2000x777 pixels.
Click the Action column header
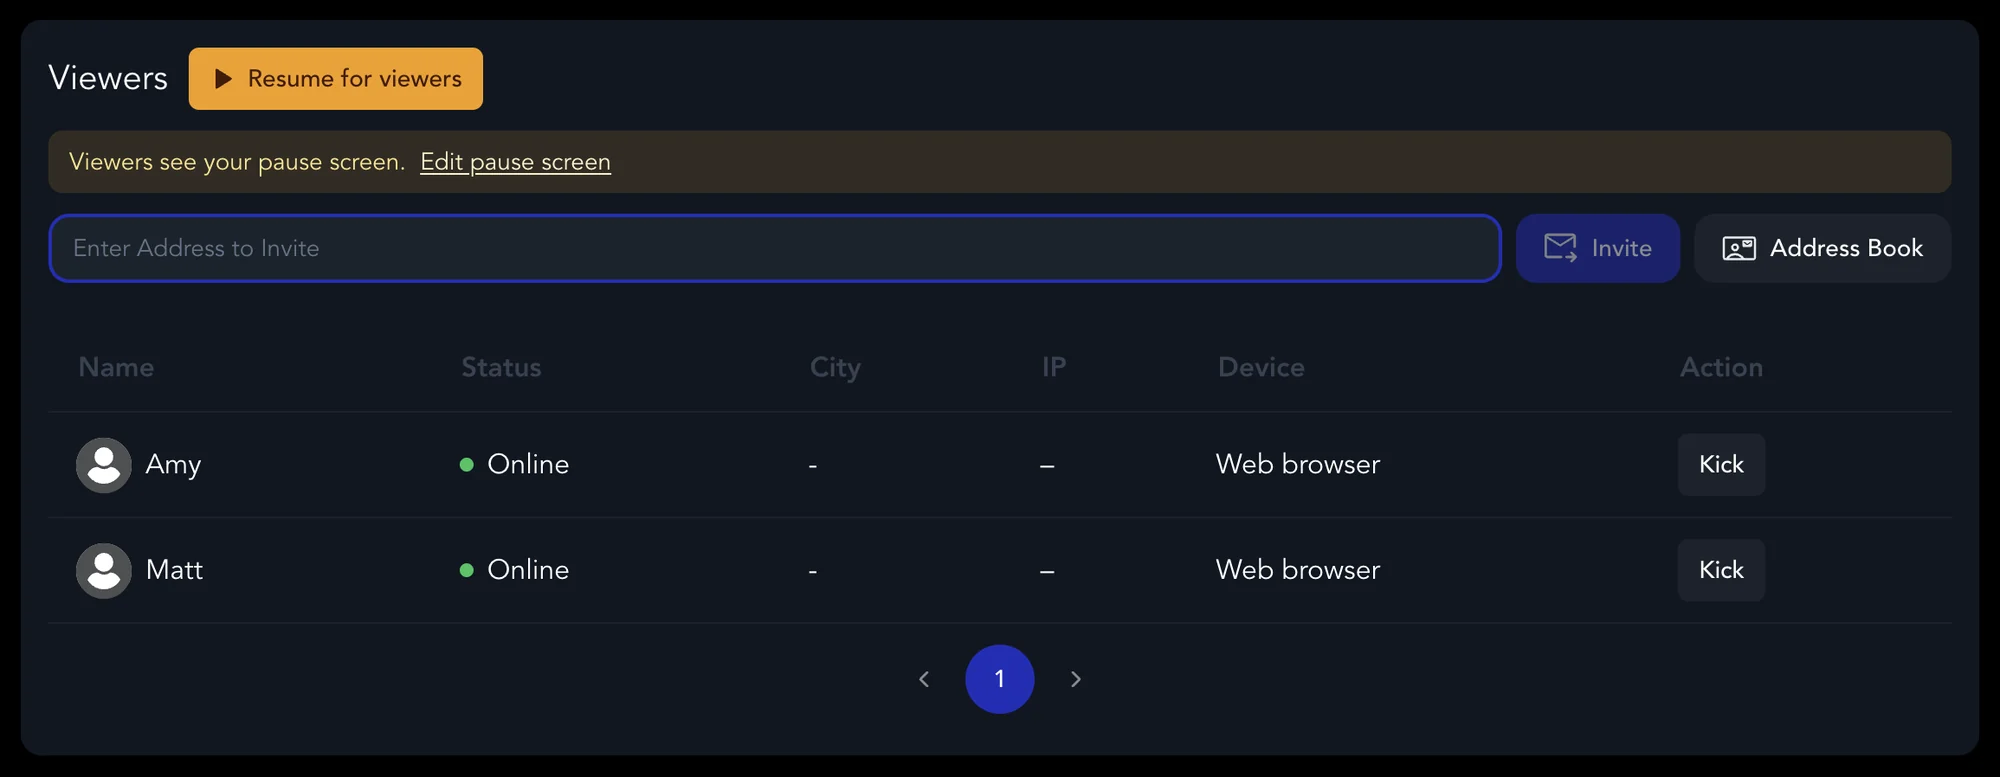click(x=1721, y=367)
